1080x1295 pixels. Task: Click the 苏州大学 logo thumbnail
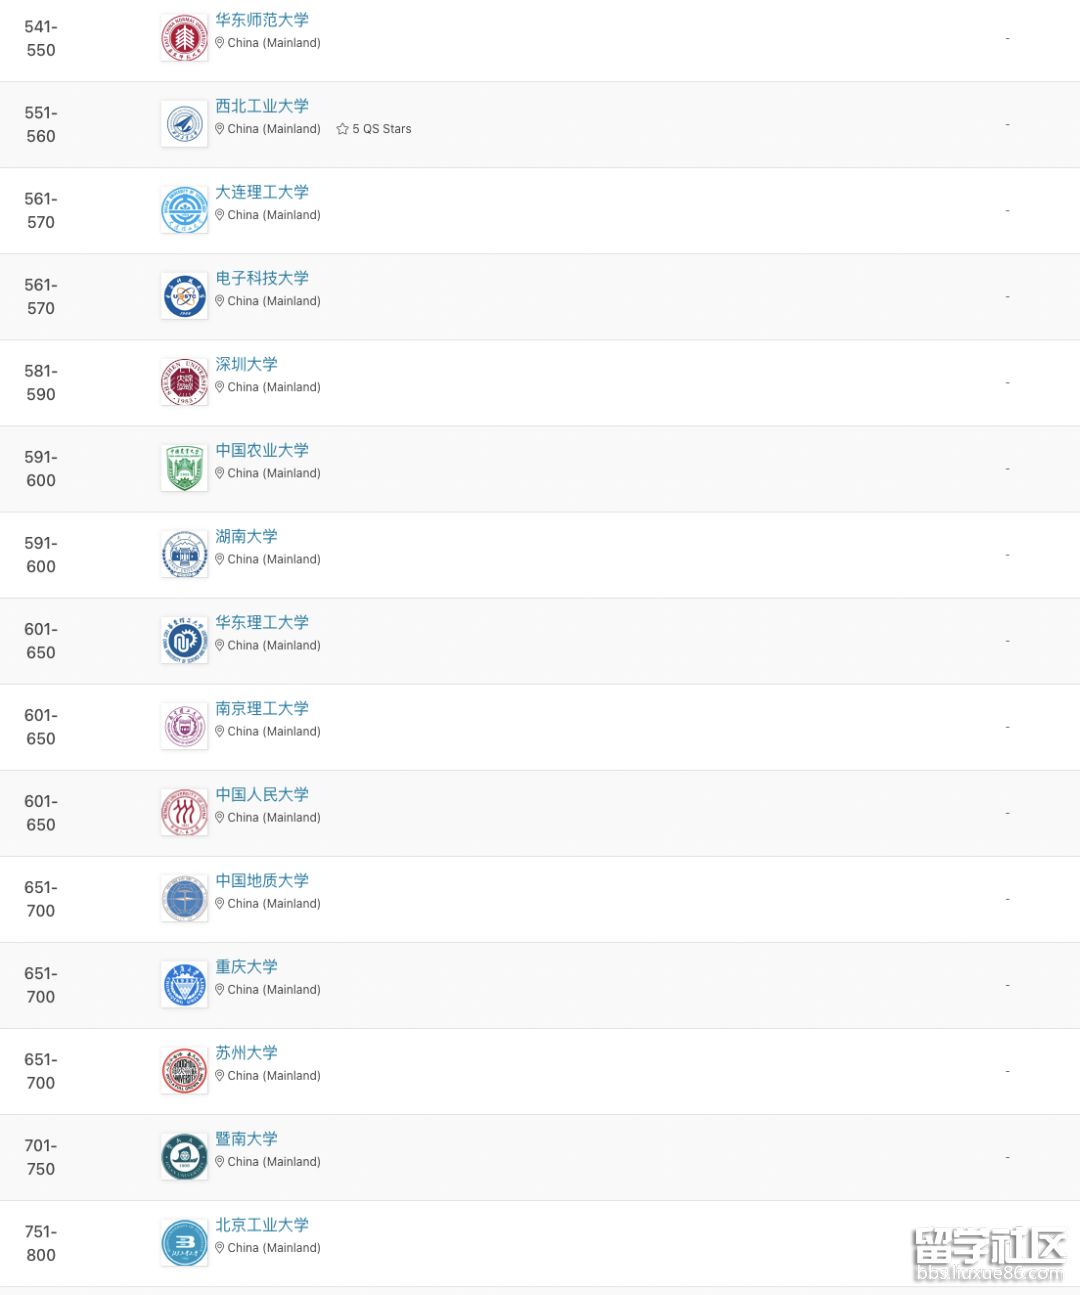(x=184, y=1071)
